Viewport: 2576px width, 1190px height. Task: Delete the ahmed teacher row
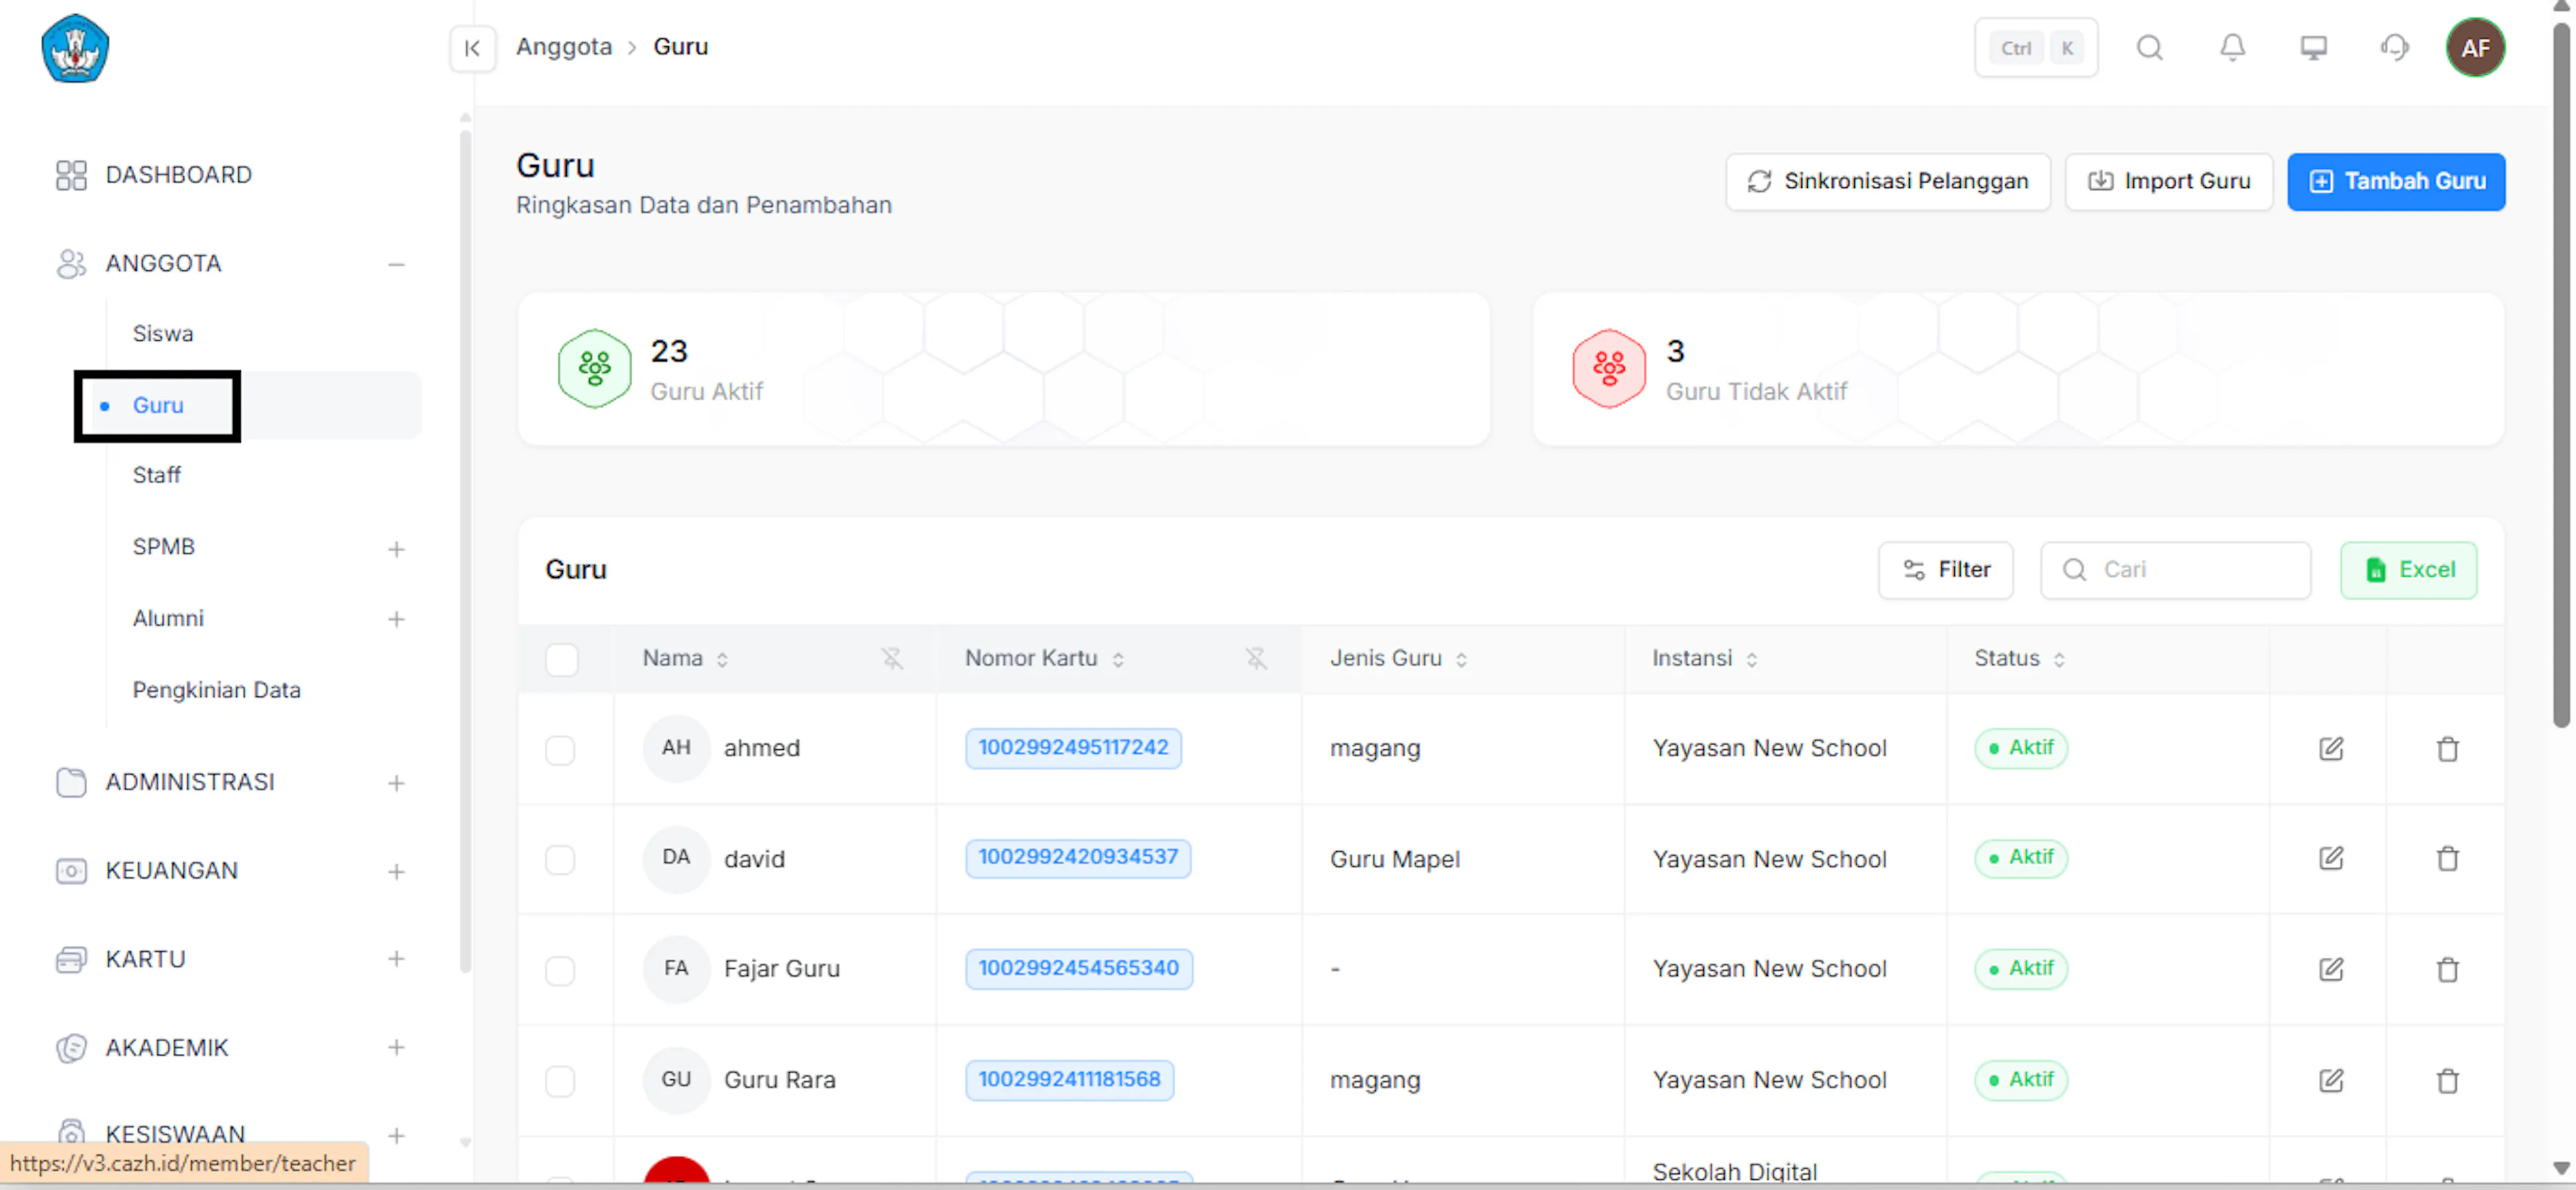2447,748
